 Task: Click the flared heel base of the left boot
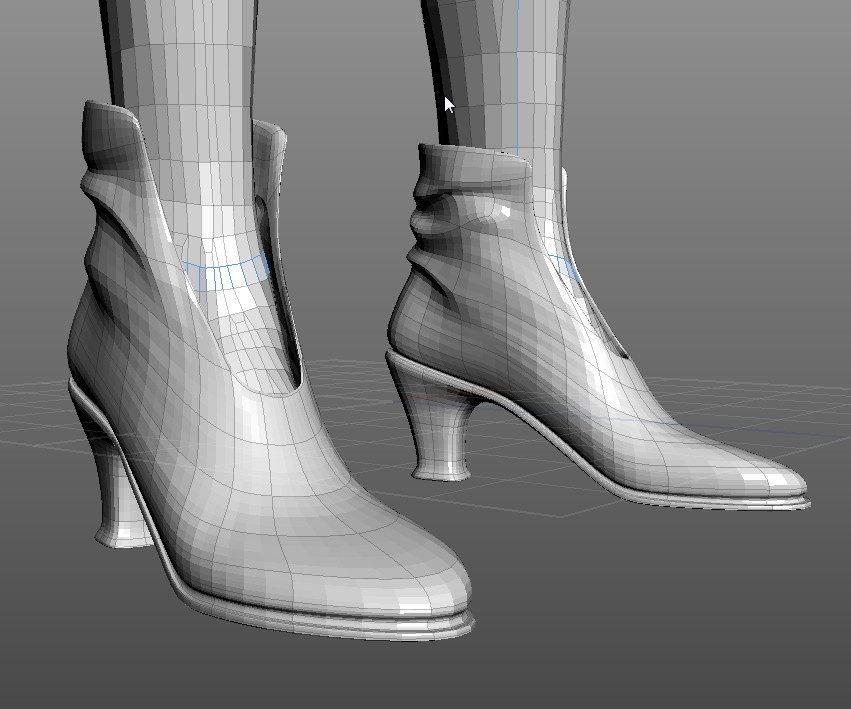122,535
